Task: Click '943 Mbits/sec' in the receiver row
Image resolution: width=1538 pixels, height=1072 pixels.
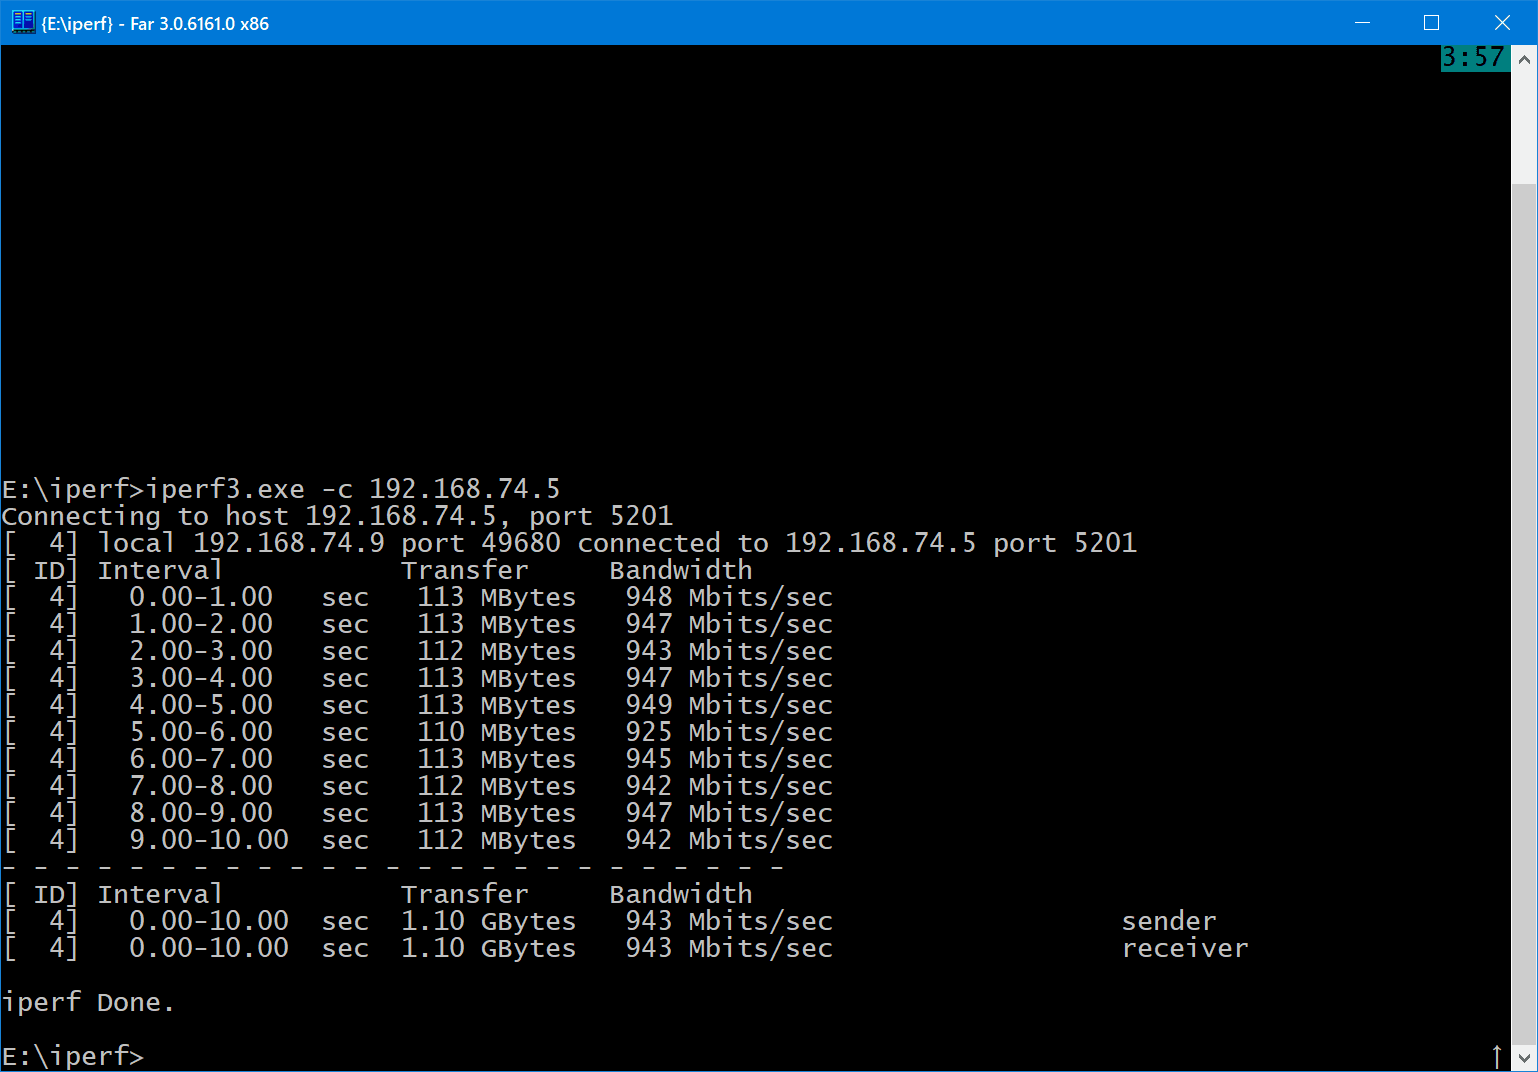Action: [729, 948]
